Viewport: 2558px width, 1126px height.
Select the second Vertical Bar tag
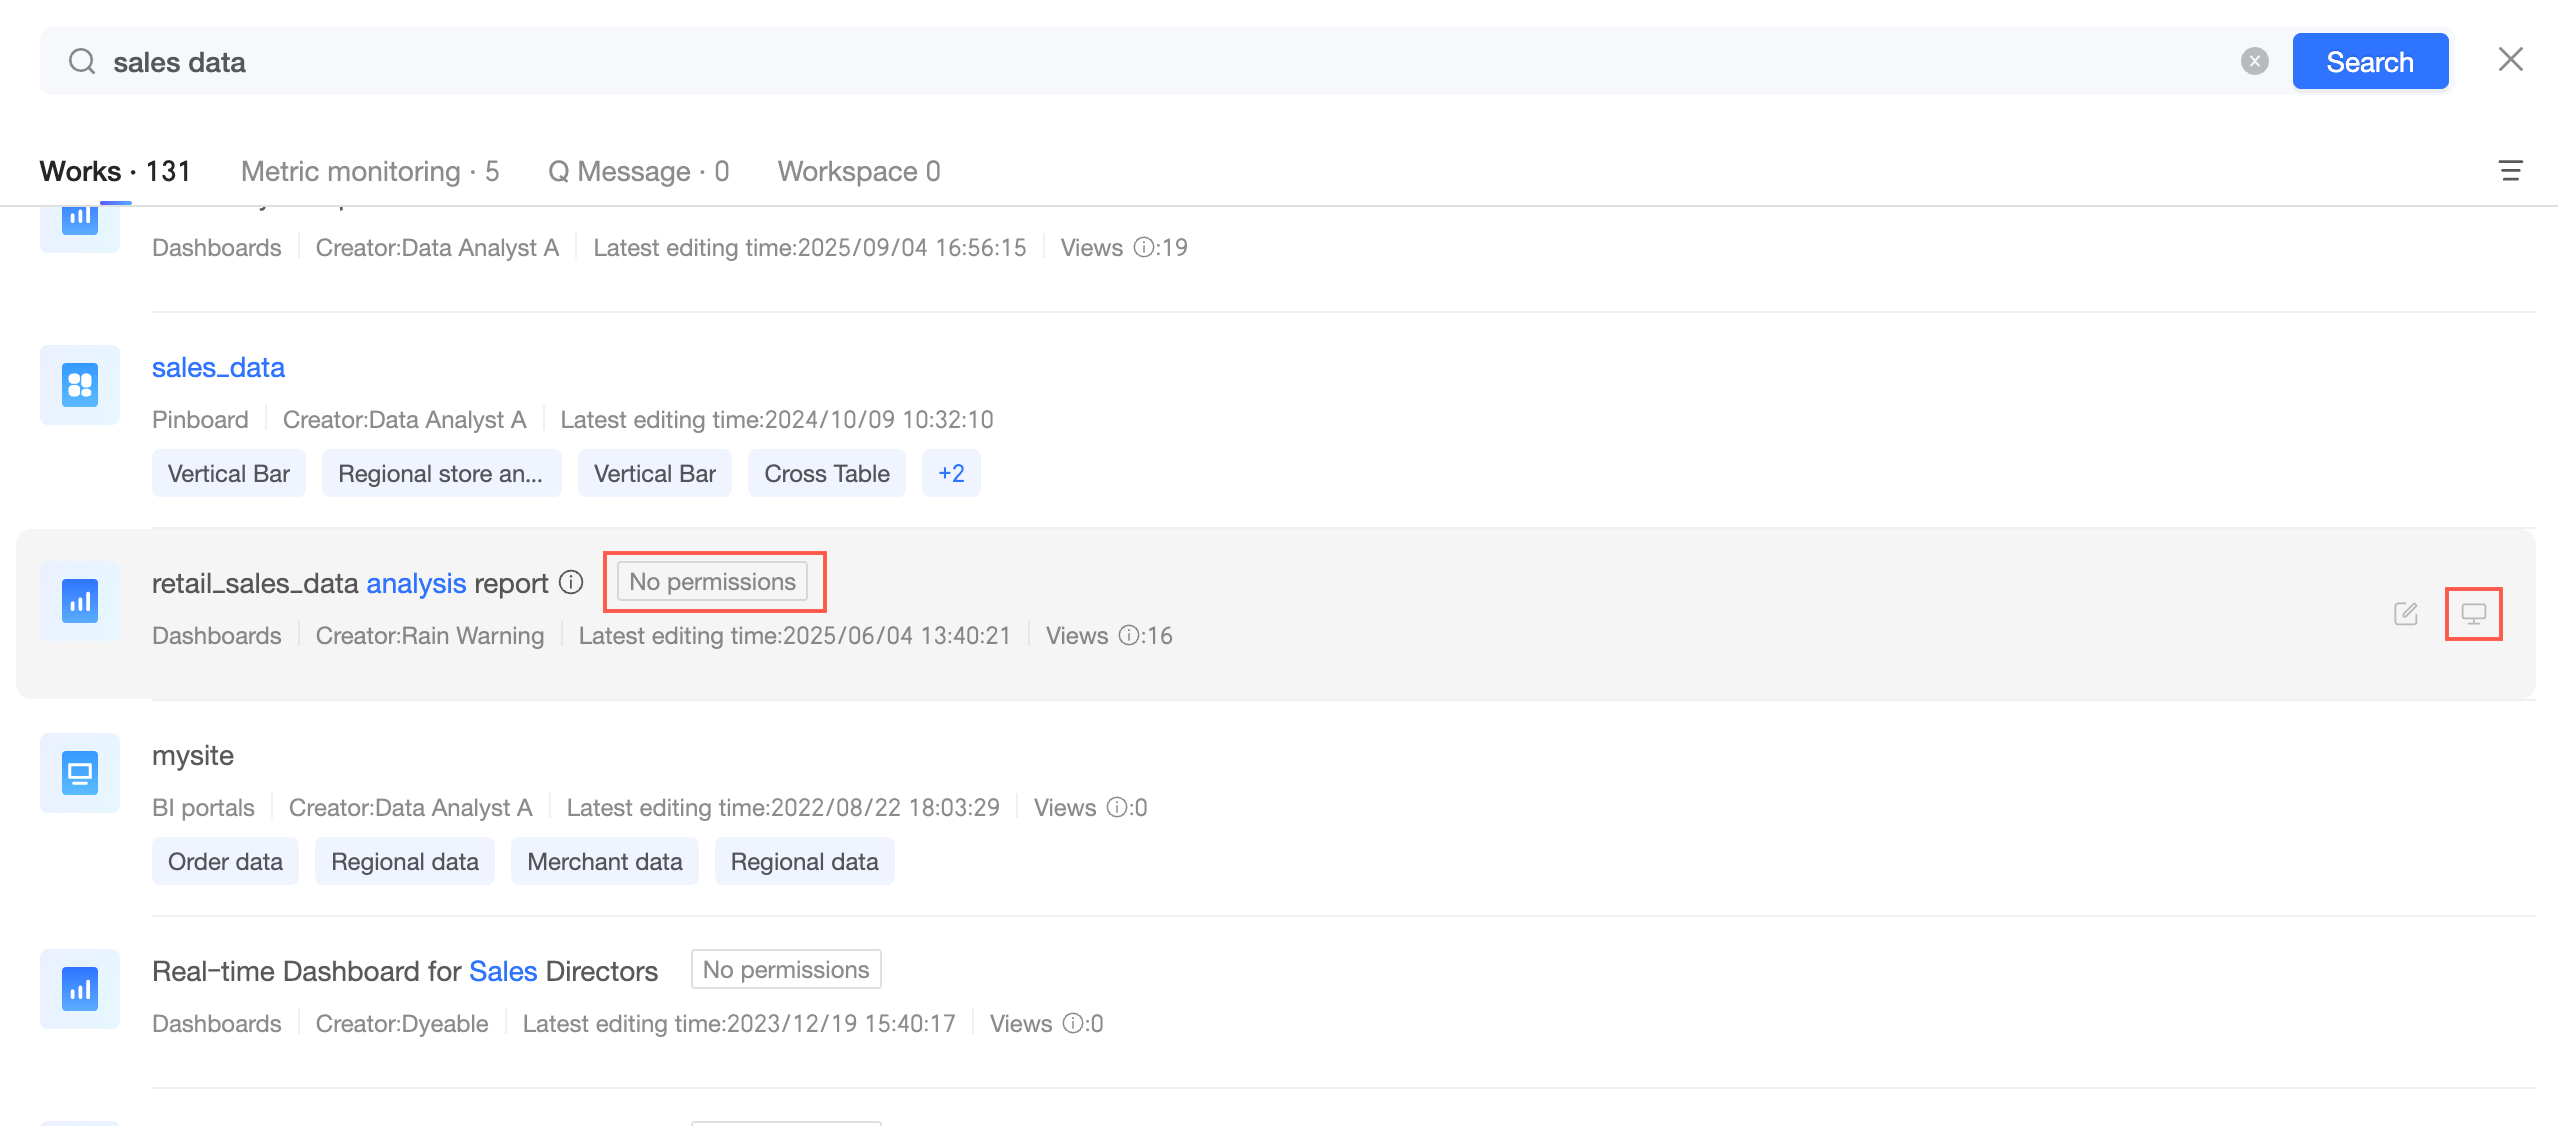pos(655,474)
